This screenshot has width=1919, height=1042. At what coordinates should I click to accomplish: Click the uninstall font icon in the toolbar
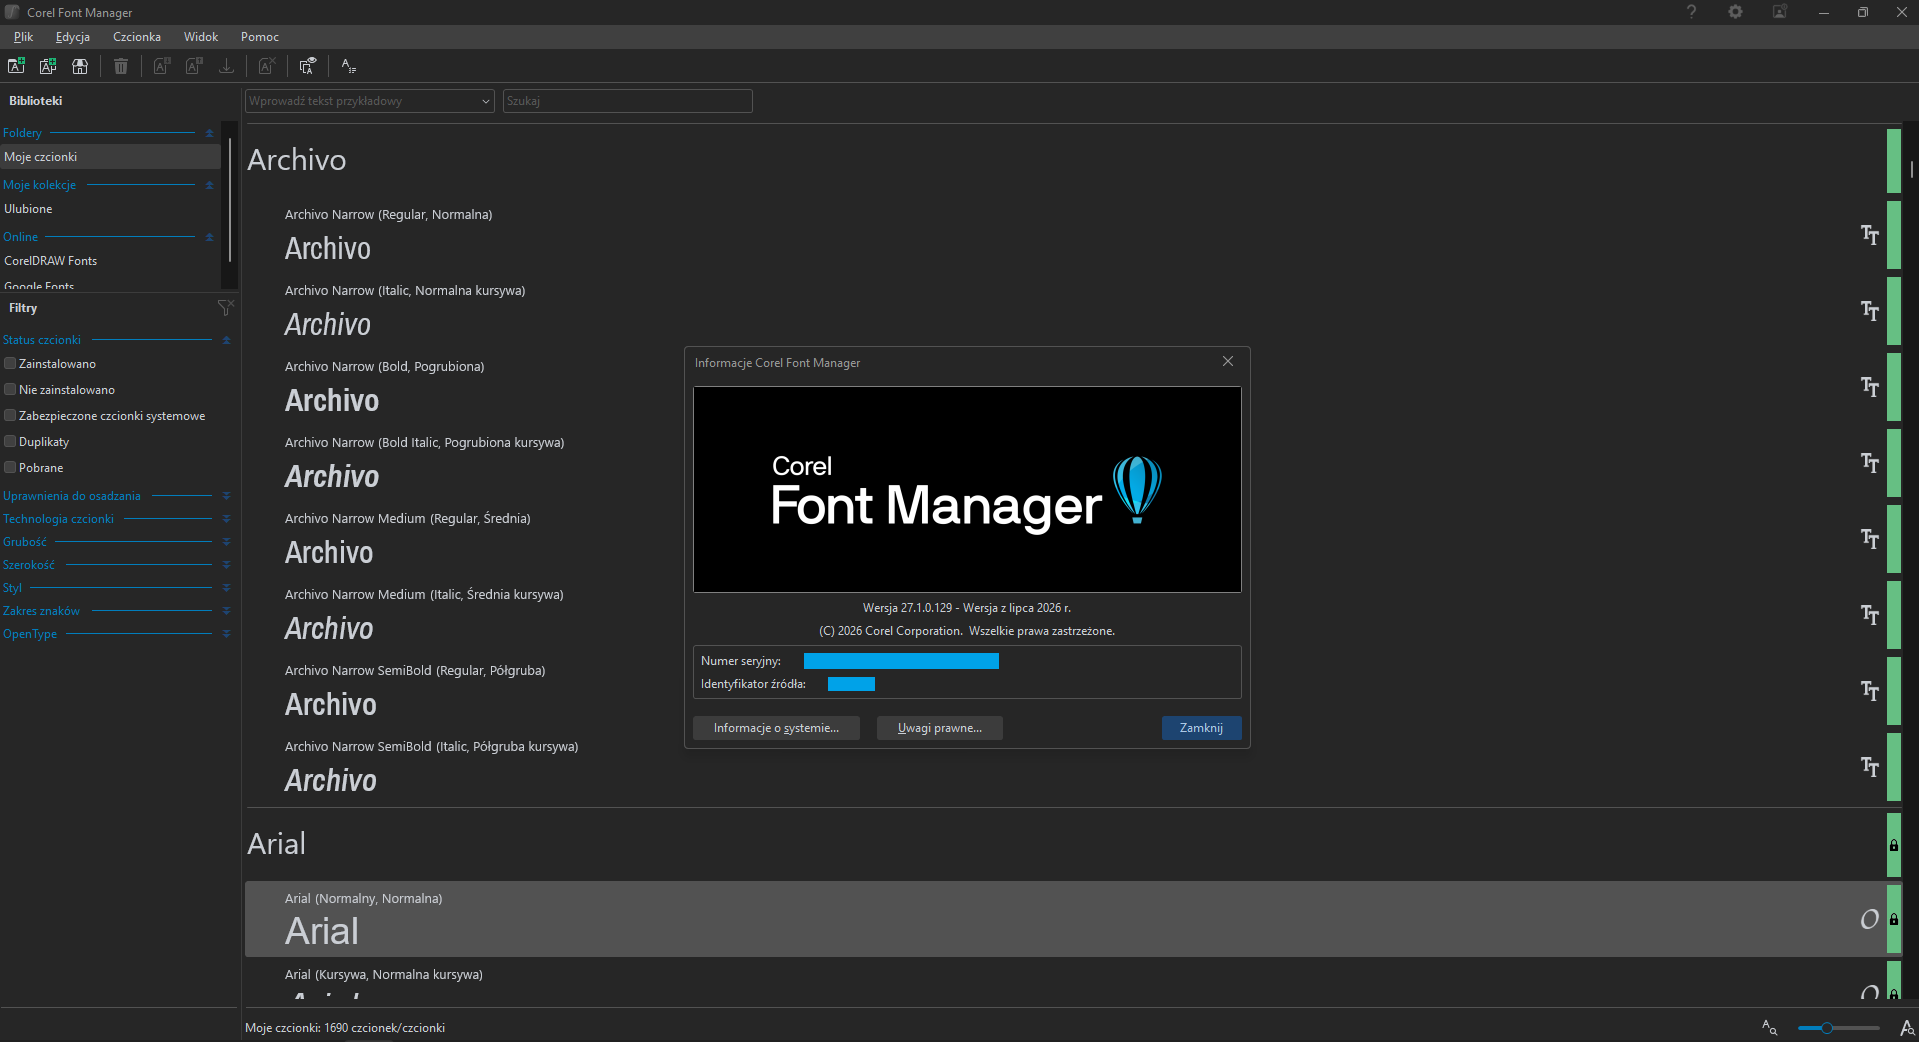194,66
